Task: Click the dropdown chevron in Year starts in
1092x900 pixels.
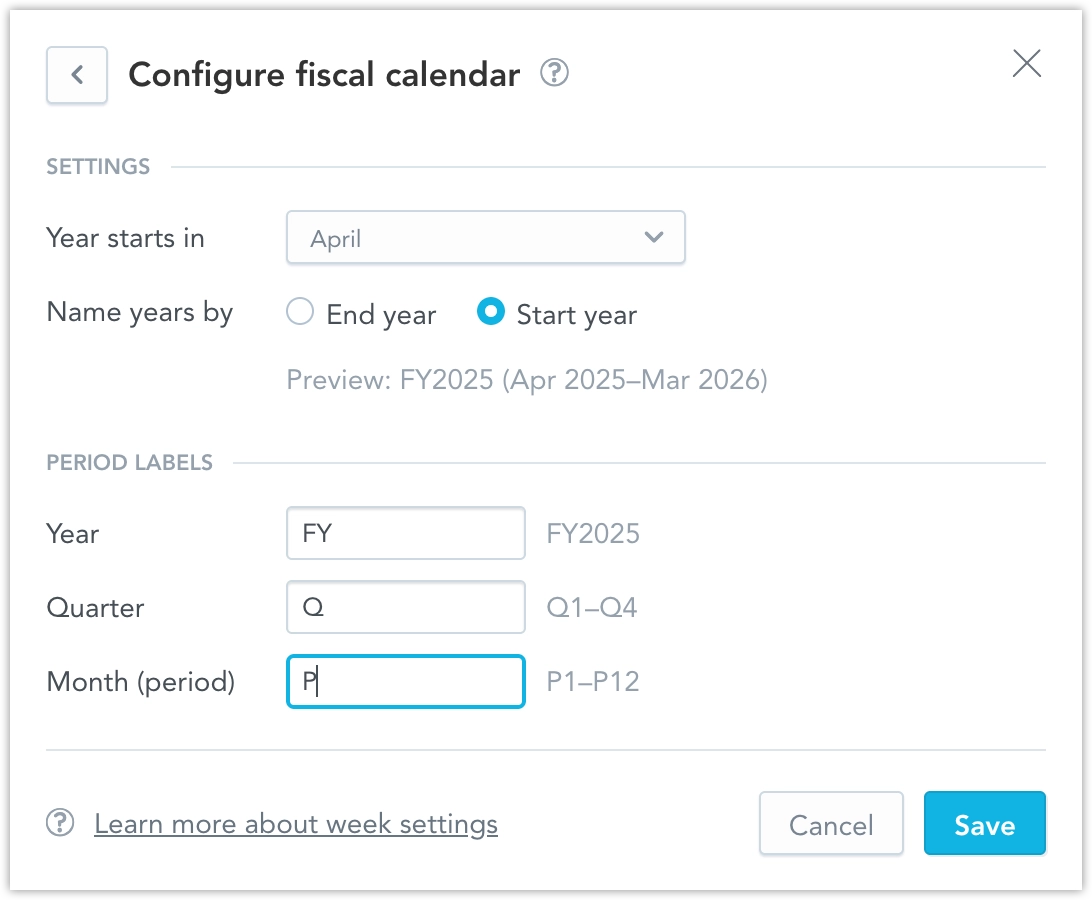Action: click(655, 237)
